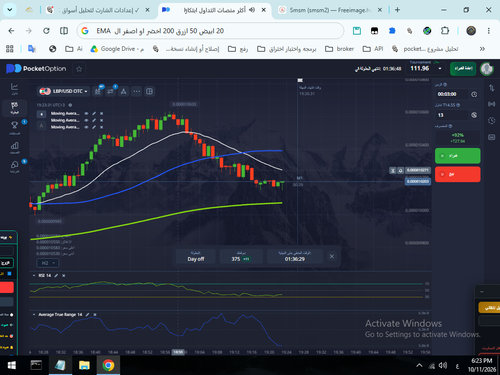Switch the amount currency mode icon
This screenshot has height=375, width=500.
pyautogui.click(x=474, y=115)
